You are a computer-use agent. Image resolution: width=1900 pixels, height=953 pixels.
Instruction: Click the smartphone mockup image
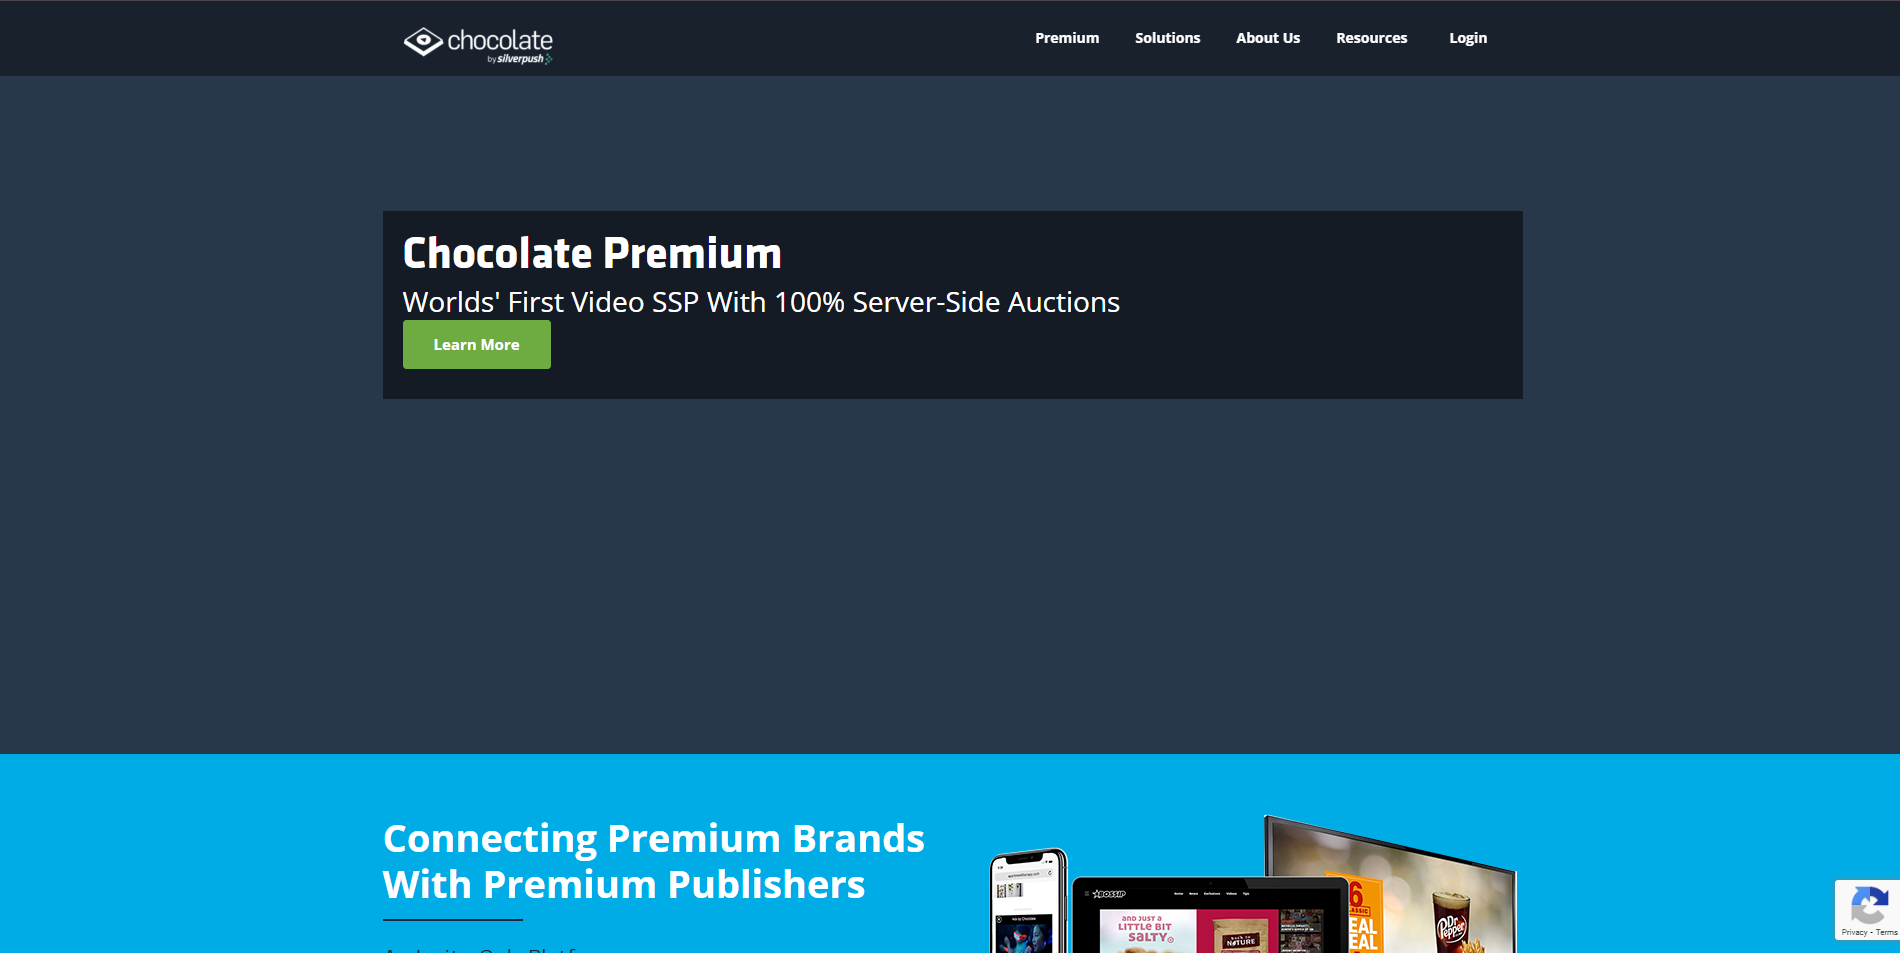click(1029, 901)
